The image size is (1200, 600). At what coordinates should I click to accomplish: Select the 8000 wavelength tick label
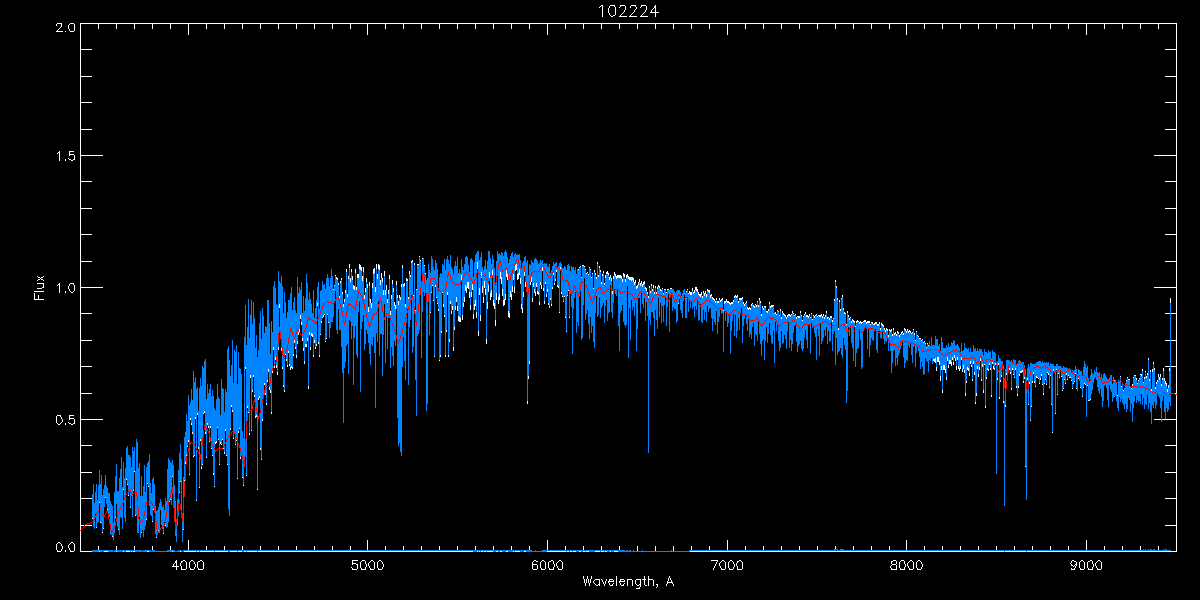click(907, 565)
